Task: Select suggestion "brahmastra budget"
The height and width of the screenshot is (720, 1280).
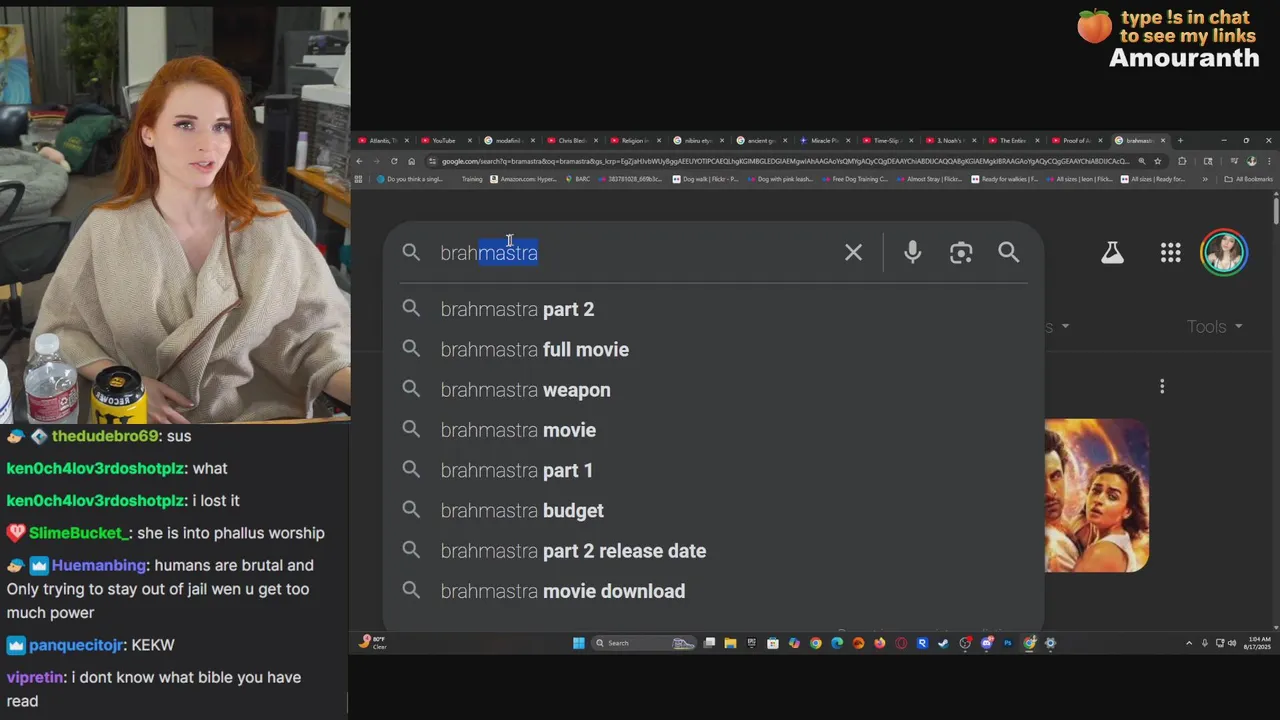Action: pyautogui.click(x=714, y=511)
